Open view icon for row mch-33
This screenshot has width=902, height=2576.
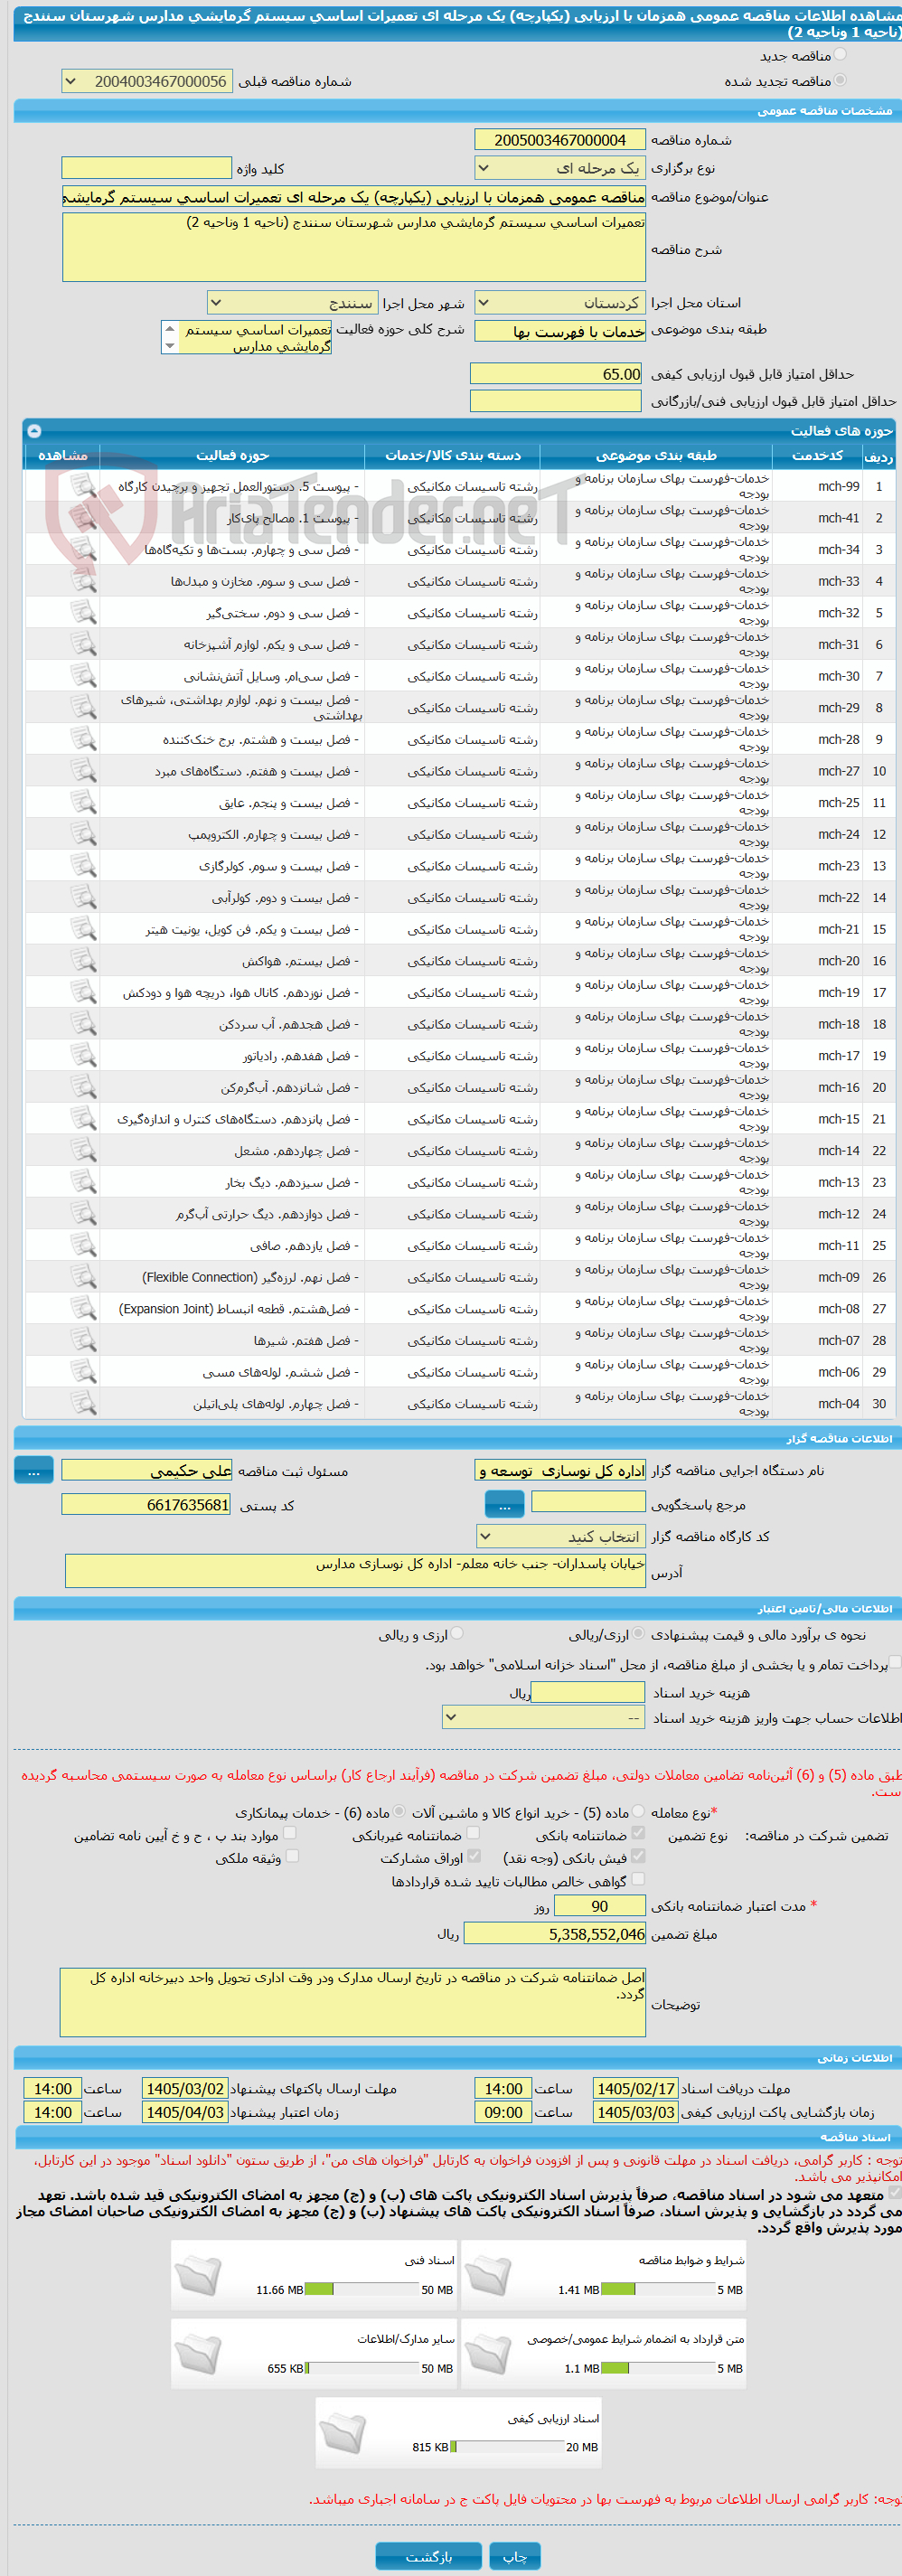[83, 581]
